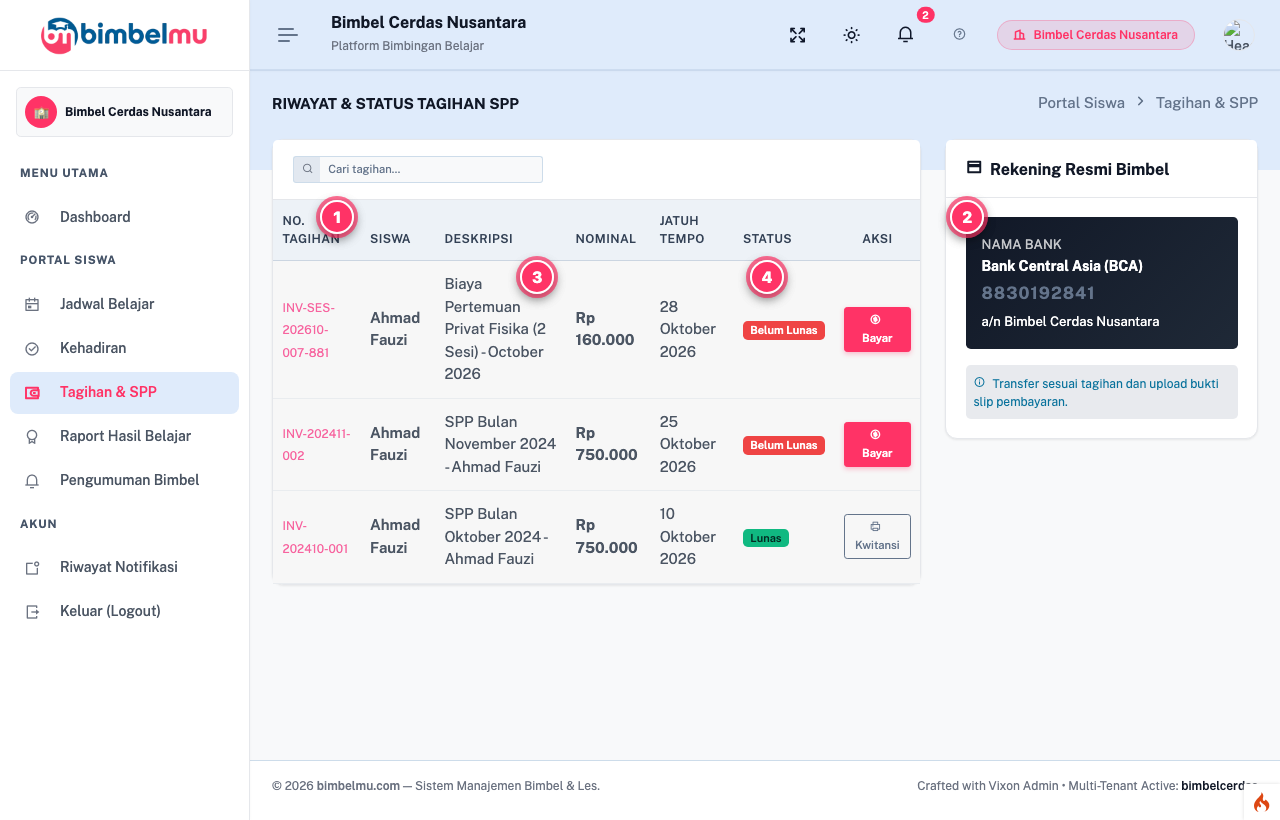This screenshot has width=1280, height=820.
Task: Click the search magnifier icon
Action: tap(307, 169)
